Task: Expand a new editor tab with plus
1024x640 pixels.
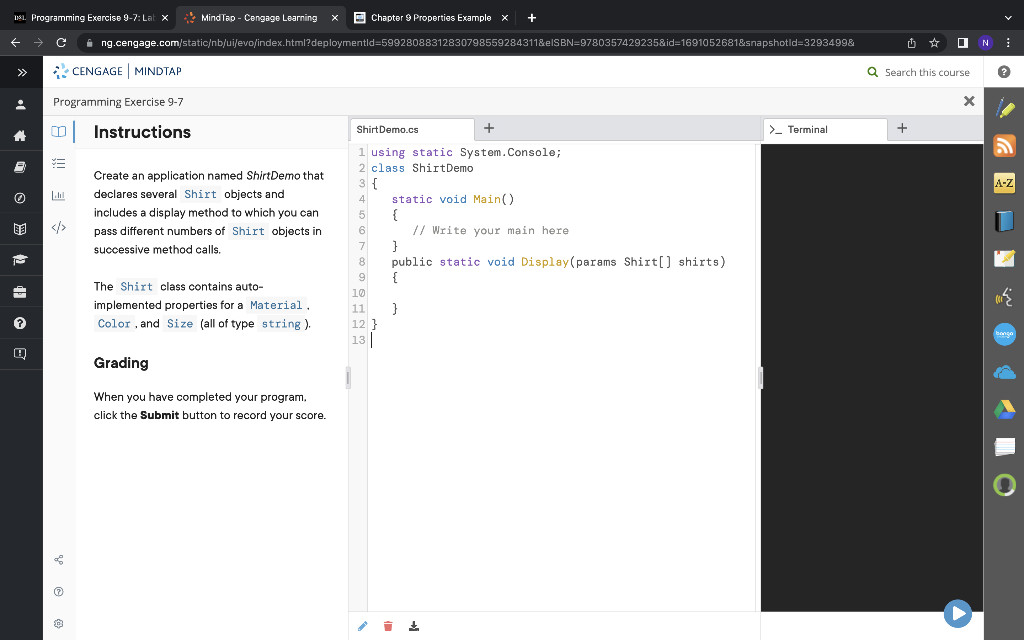Action: [x=488, y=129]
